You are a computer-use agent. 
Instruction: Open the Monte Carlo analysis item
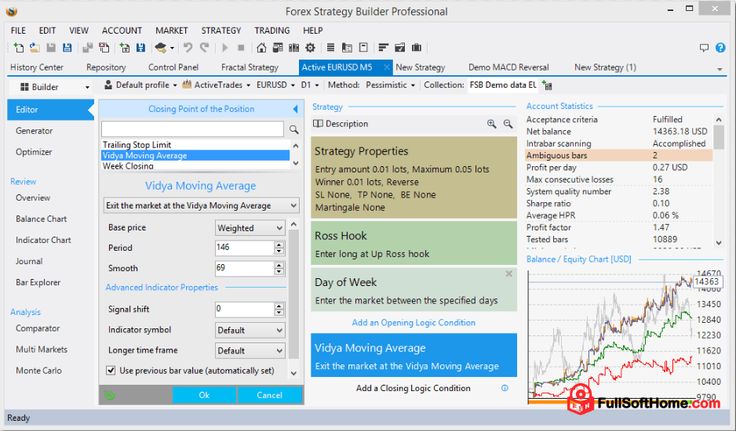[x=38, y=370]
